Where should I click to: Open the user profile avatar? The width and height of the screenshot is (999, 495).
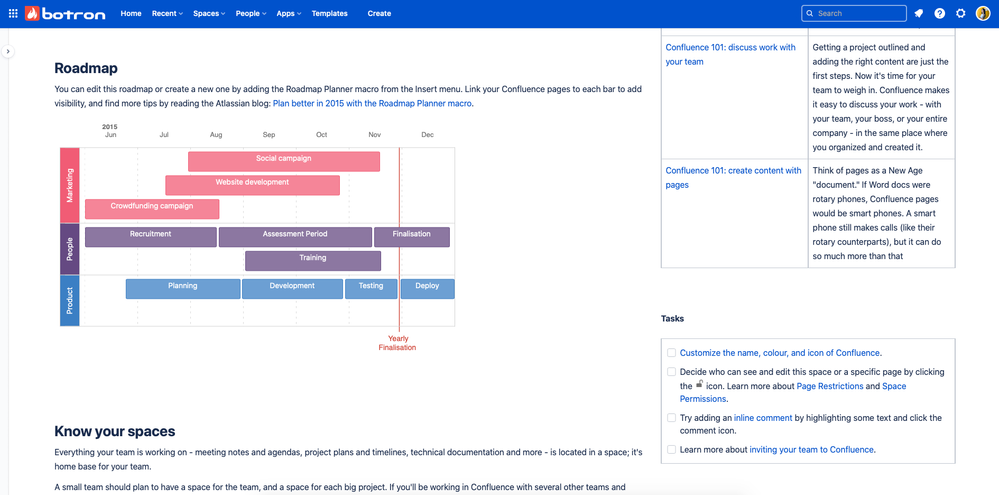[x=982, y=13]
